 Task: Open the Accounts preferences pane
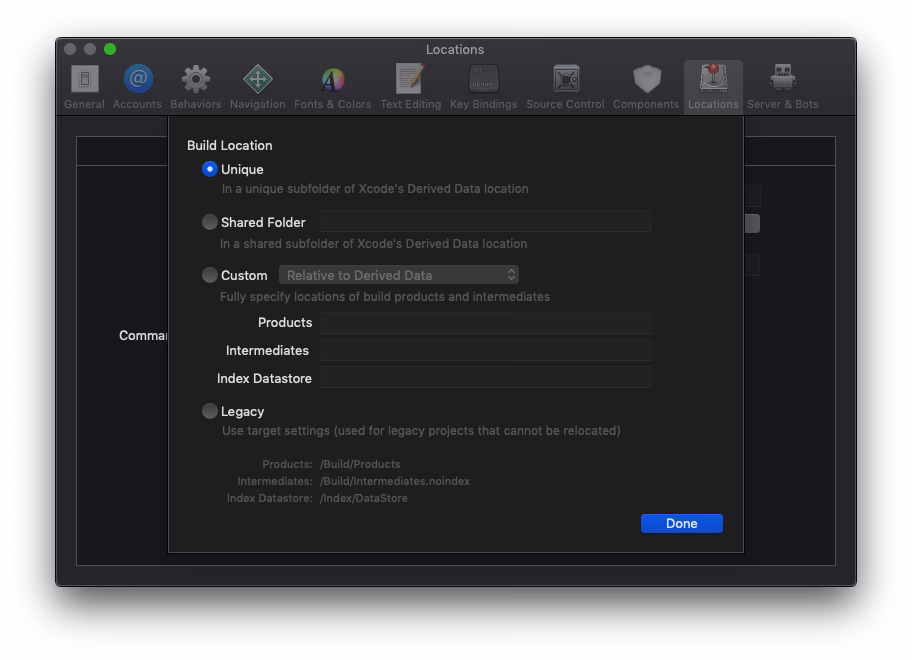[137, 79]
